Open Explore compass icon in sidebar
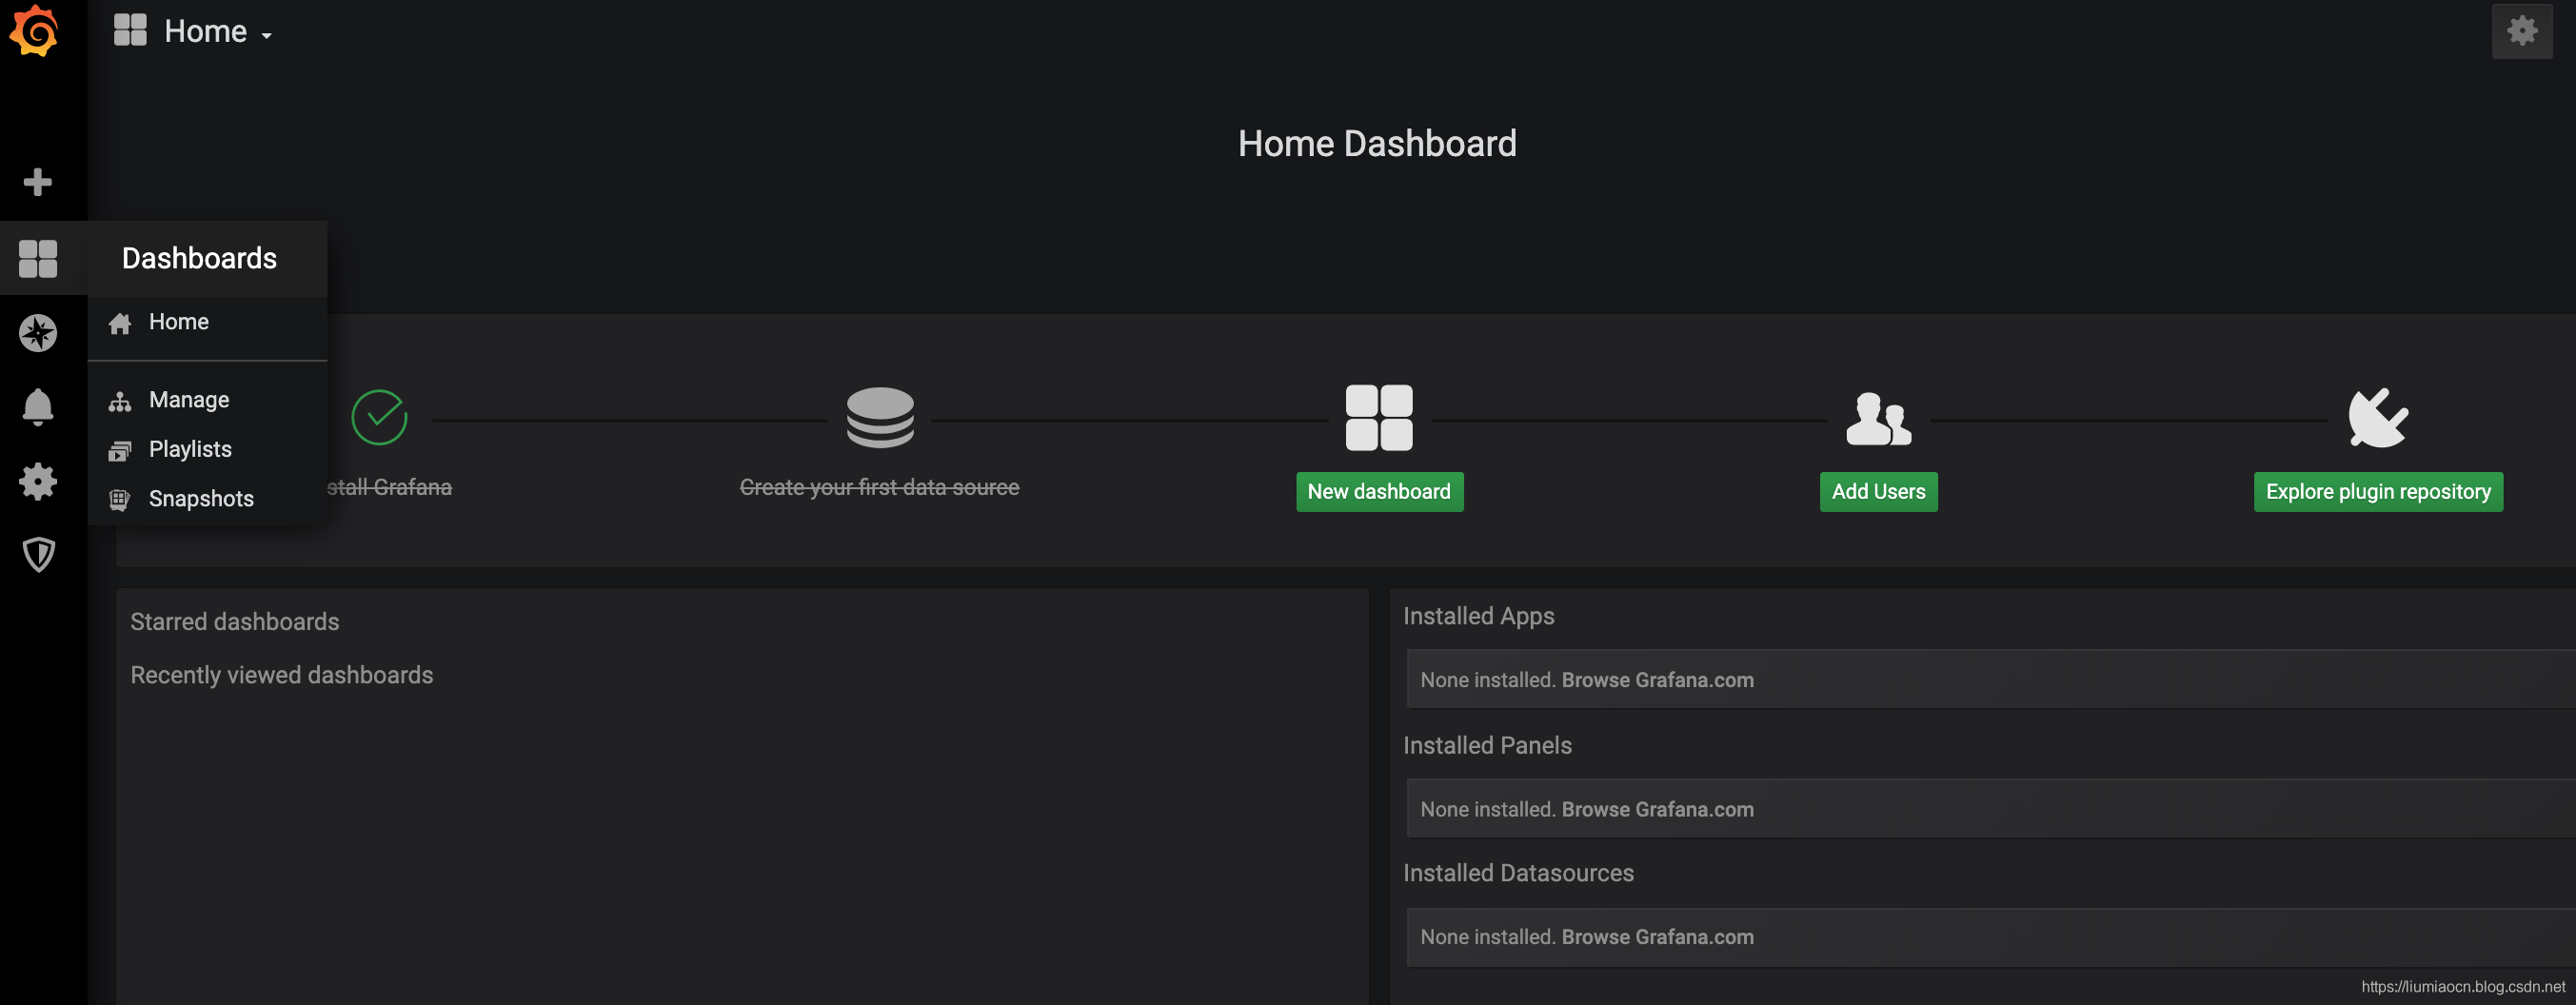 coord(38,333)
